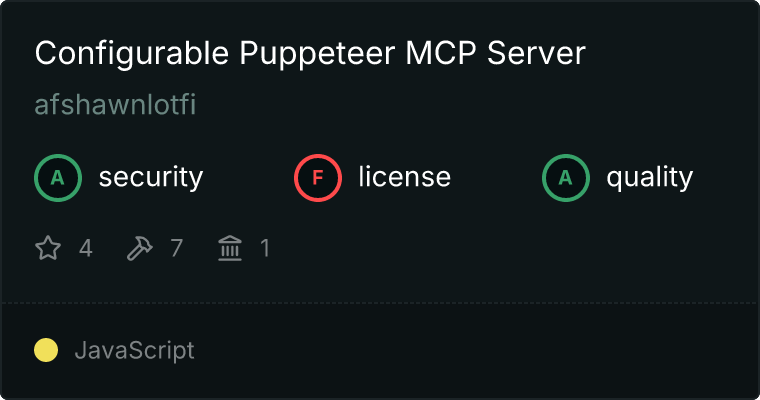Viewport: 760px width, 400px height.
Task: Click the security label text
Action: pos(151,177)
